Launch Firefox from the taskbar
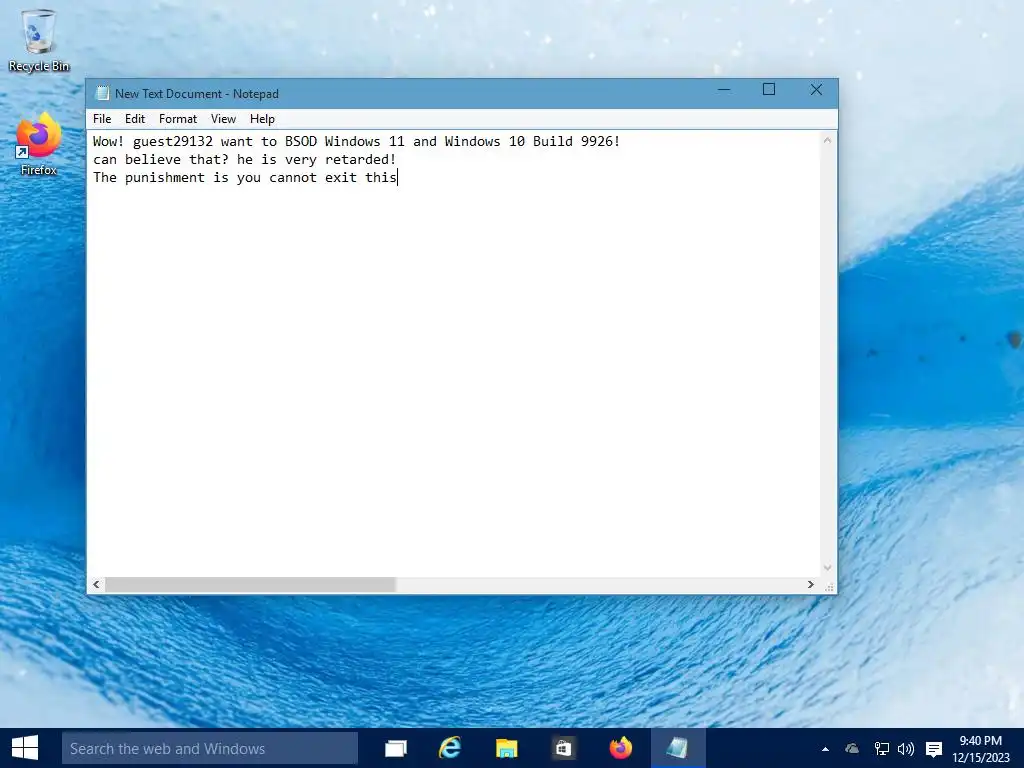 [x=620, y=748]
